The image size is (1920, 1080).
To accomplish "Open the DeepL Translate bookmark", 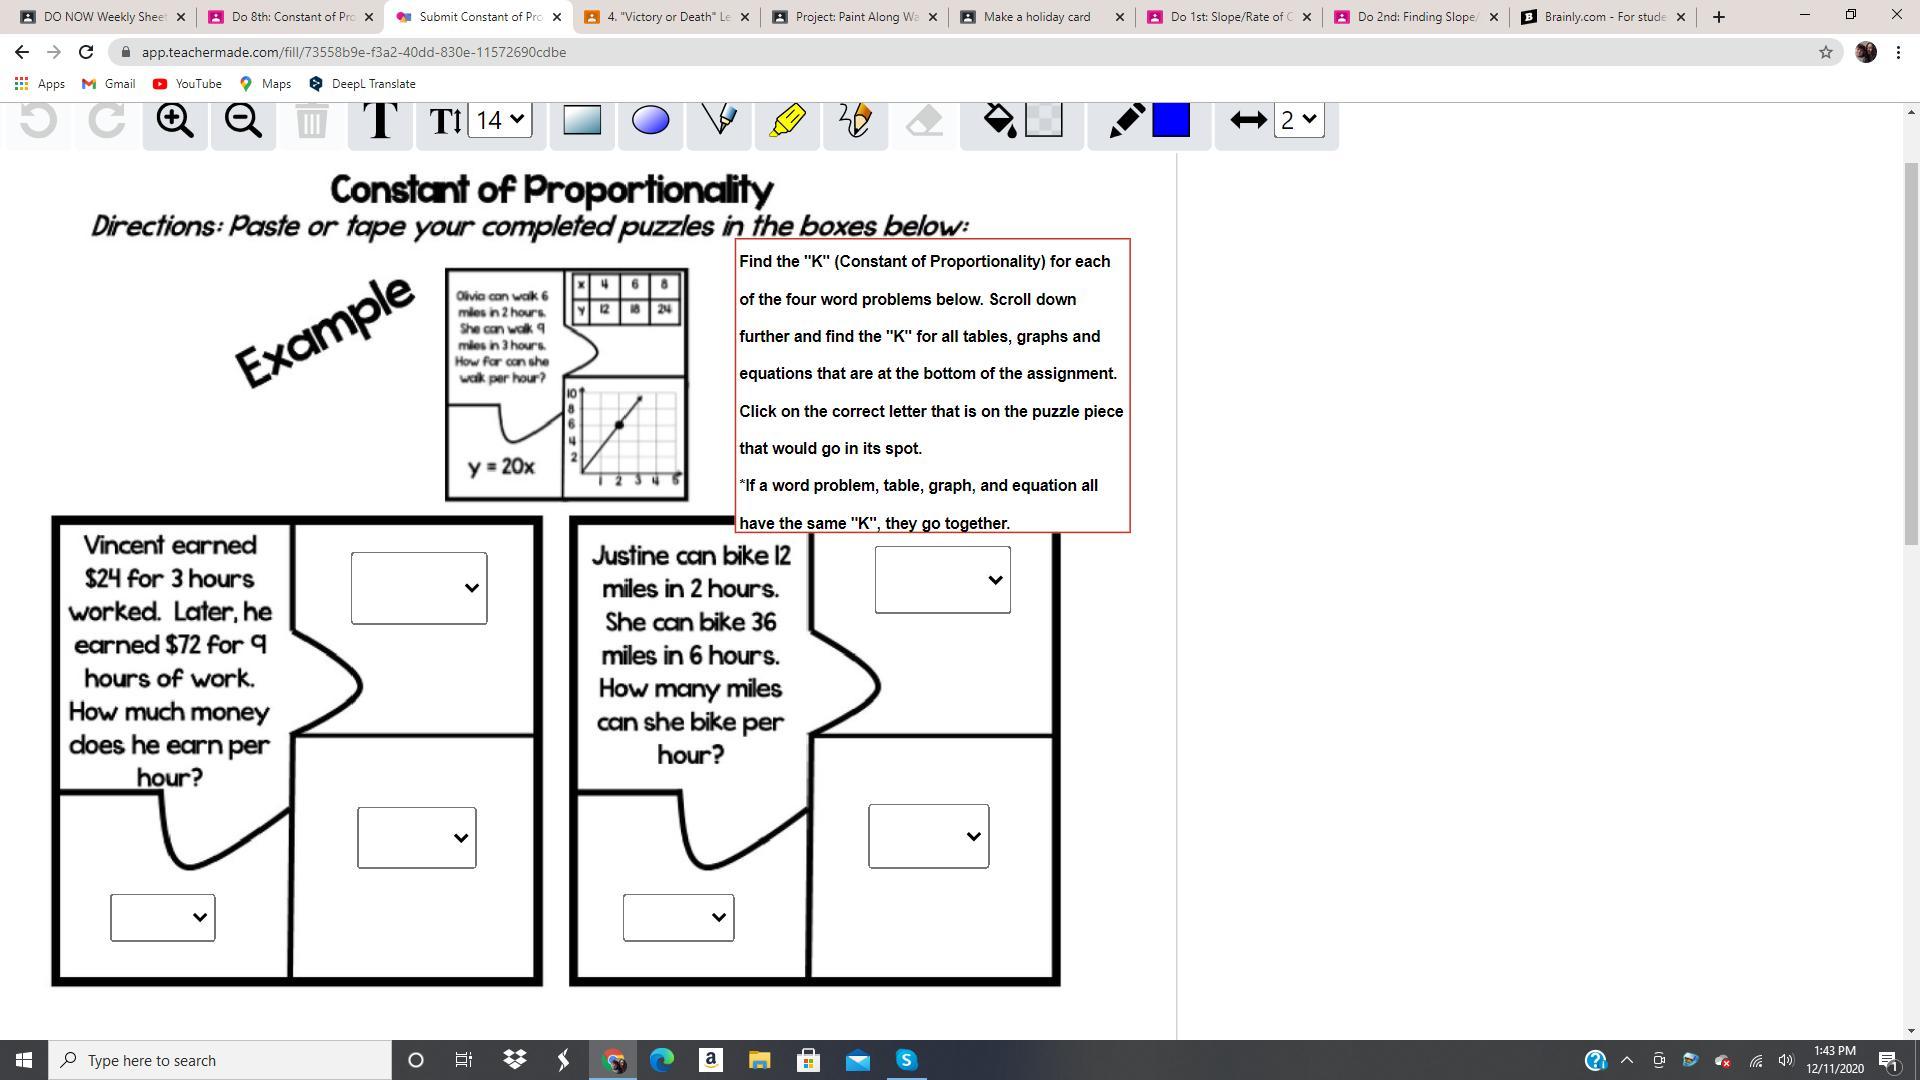I will (x=362, y=84).
